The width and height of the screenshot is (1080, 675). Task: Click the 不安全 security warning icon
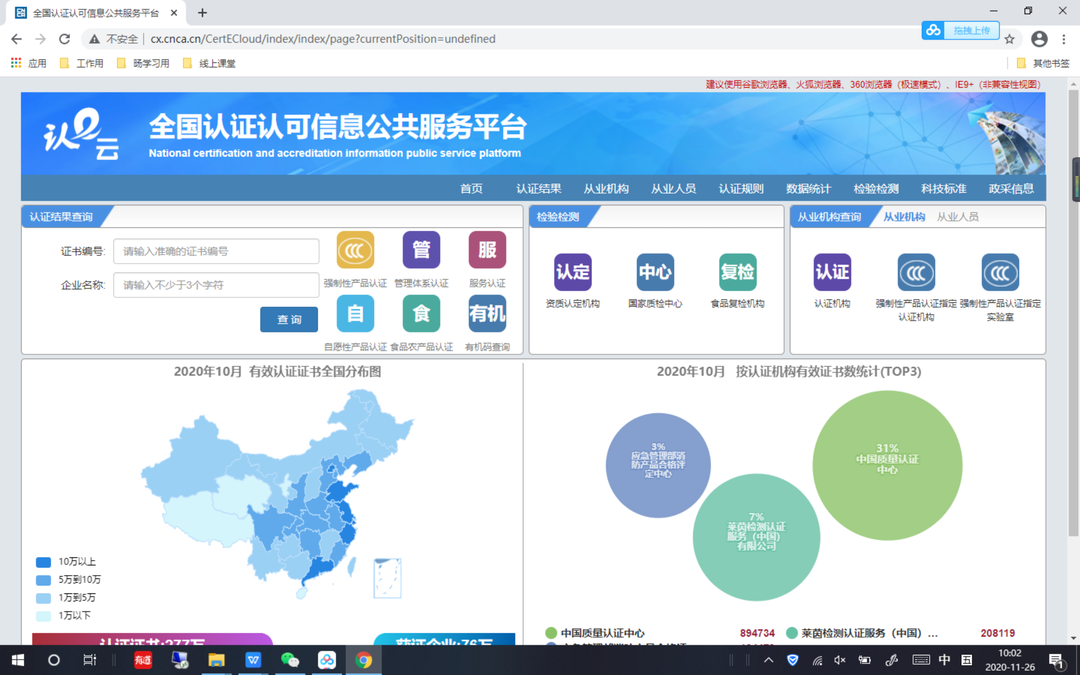coord(94,39)
